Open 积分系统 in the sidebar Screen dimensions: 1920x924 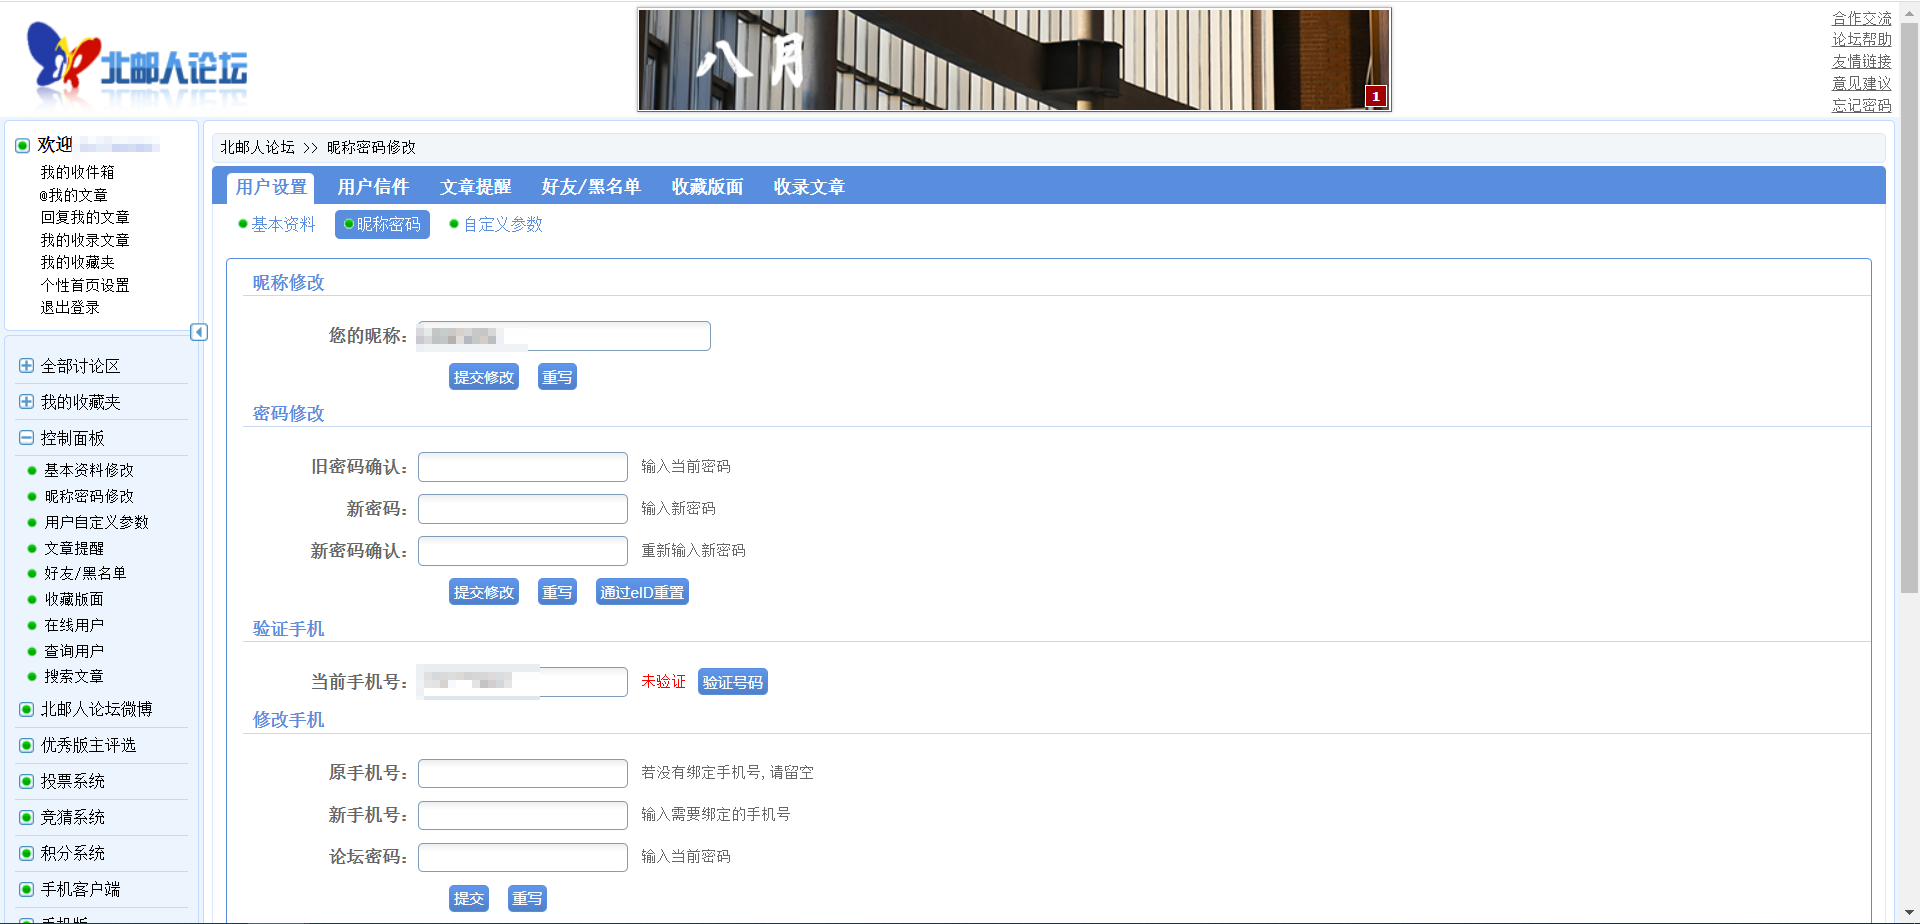pos(72,853)
